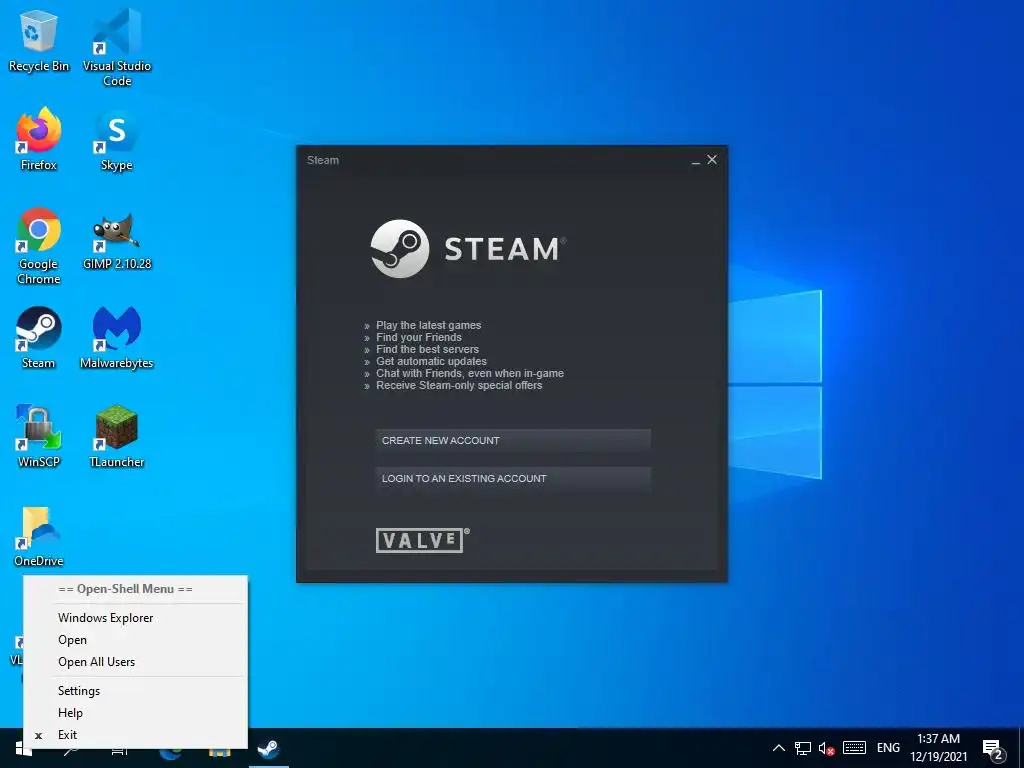1024x768 pixels.
Task: Click Create New Account button
Action: click(x=513, y=441)
